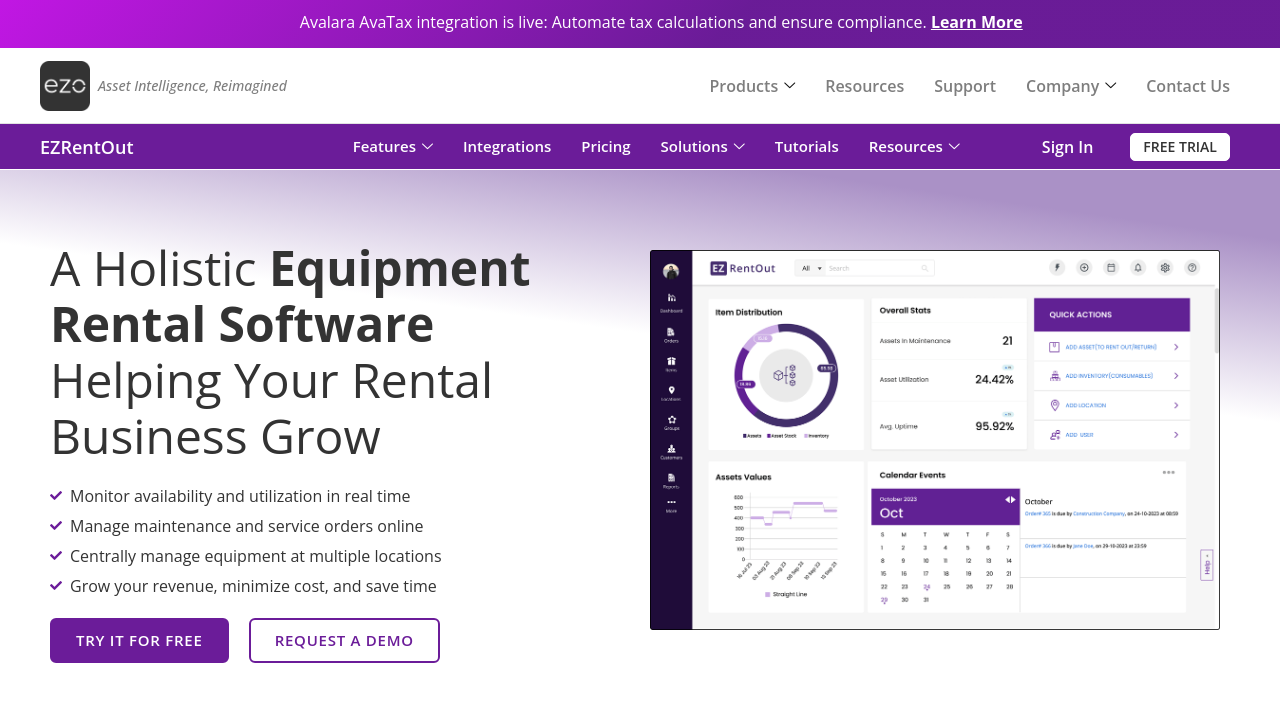Viewport: 1280px width, 720px height.
Task: Click the Locations pin icon in sidebar
Action: [671, 391]
